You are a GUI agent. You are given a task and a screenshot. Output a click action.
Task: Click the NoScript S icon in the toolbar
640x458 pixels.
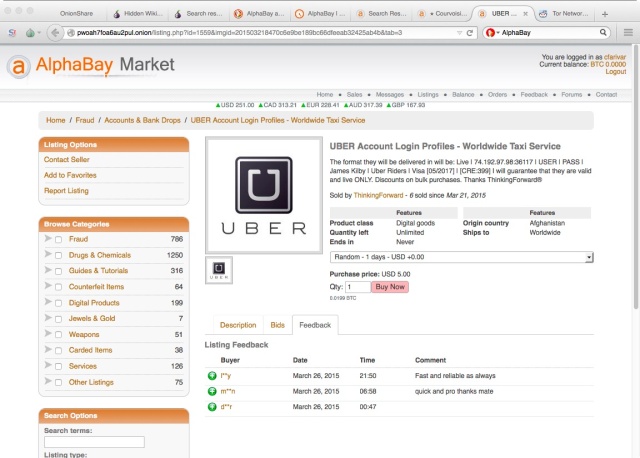[x=12, y=33]
